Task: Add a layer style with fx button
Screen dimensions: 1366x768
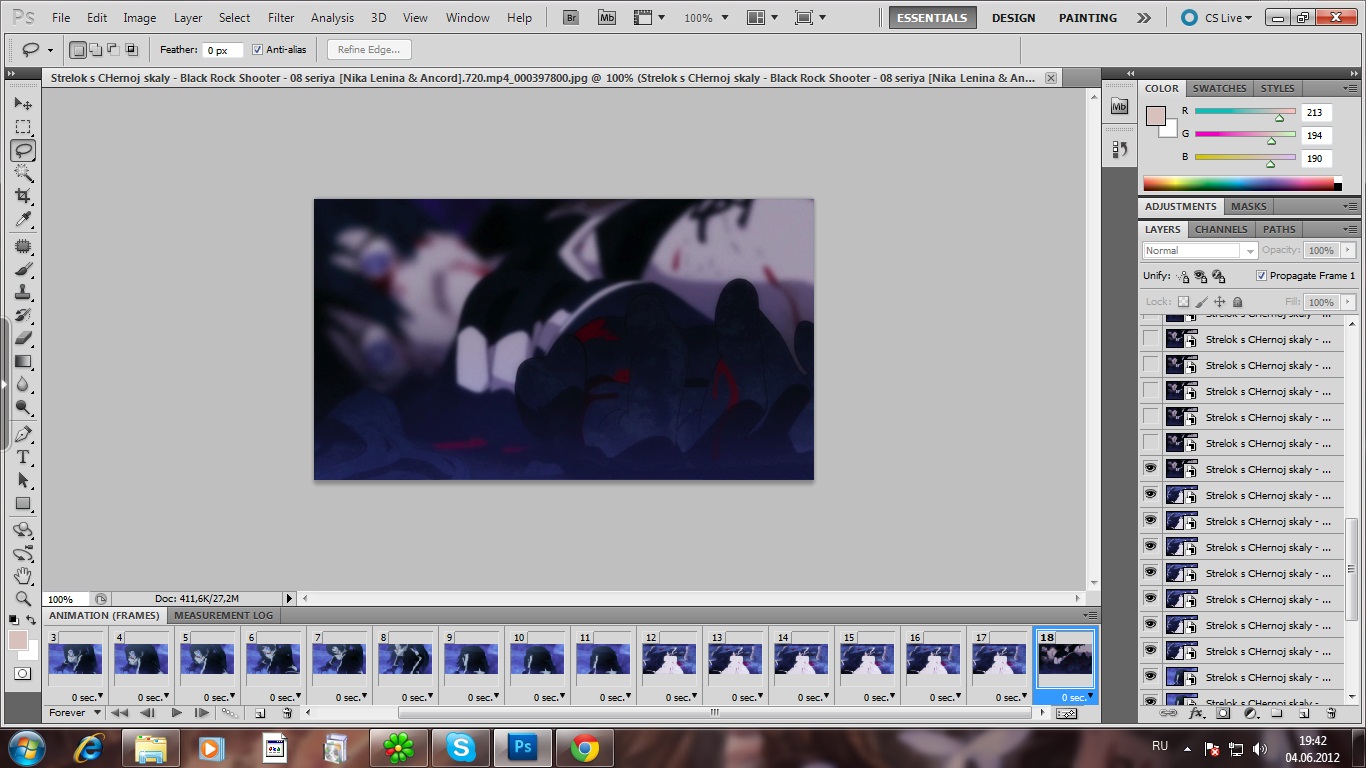Action: tap(1196, 713)
